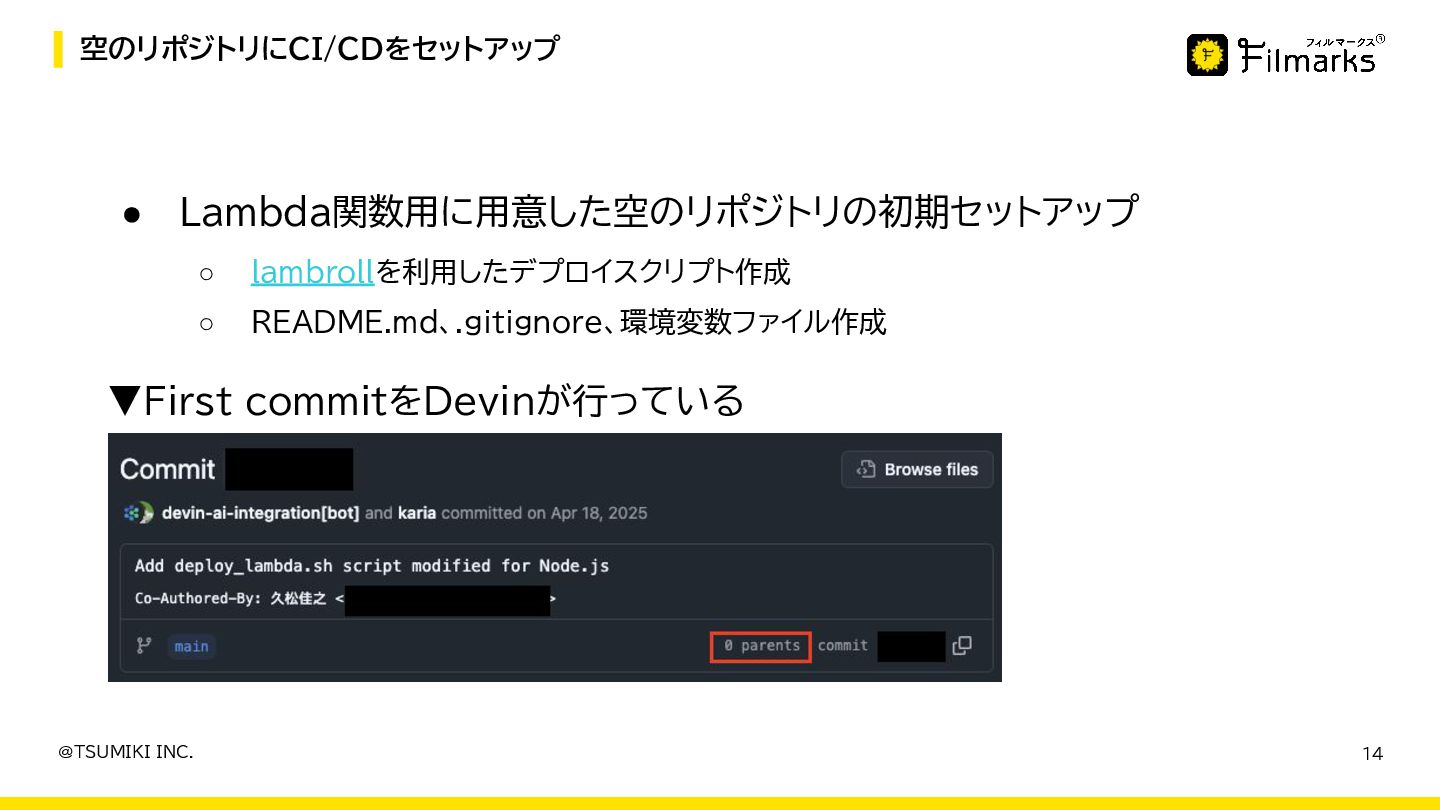
Task: Click the Filmarks wordmark text
Action: tap(1310, 56)
